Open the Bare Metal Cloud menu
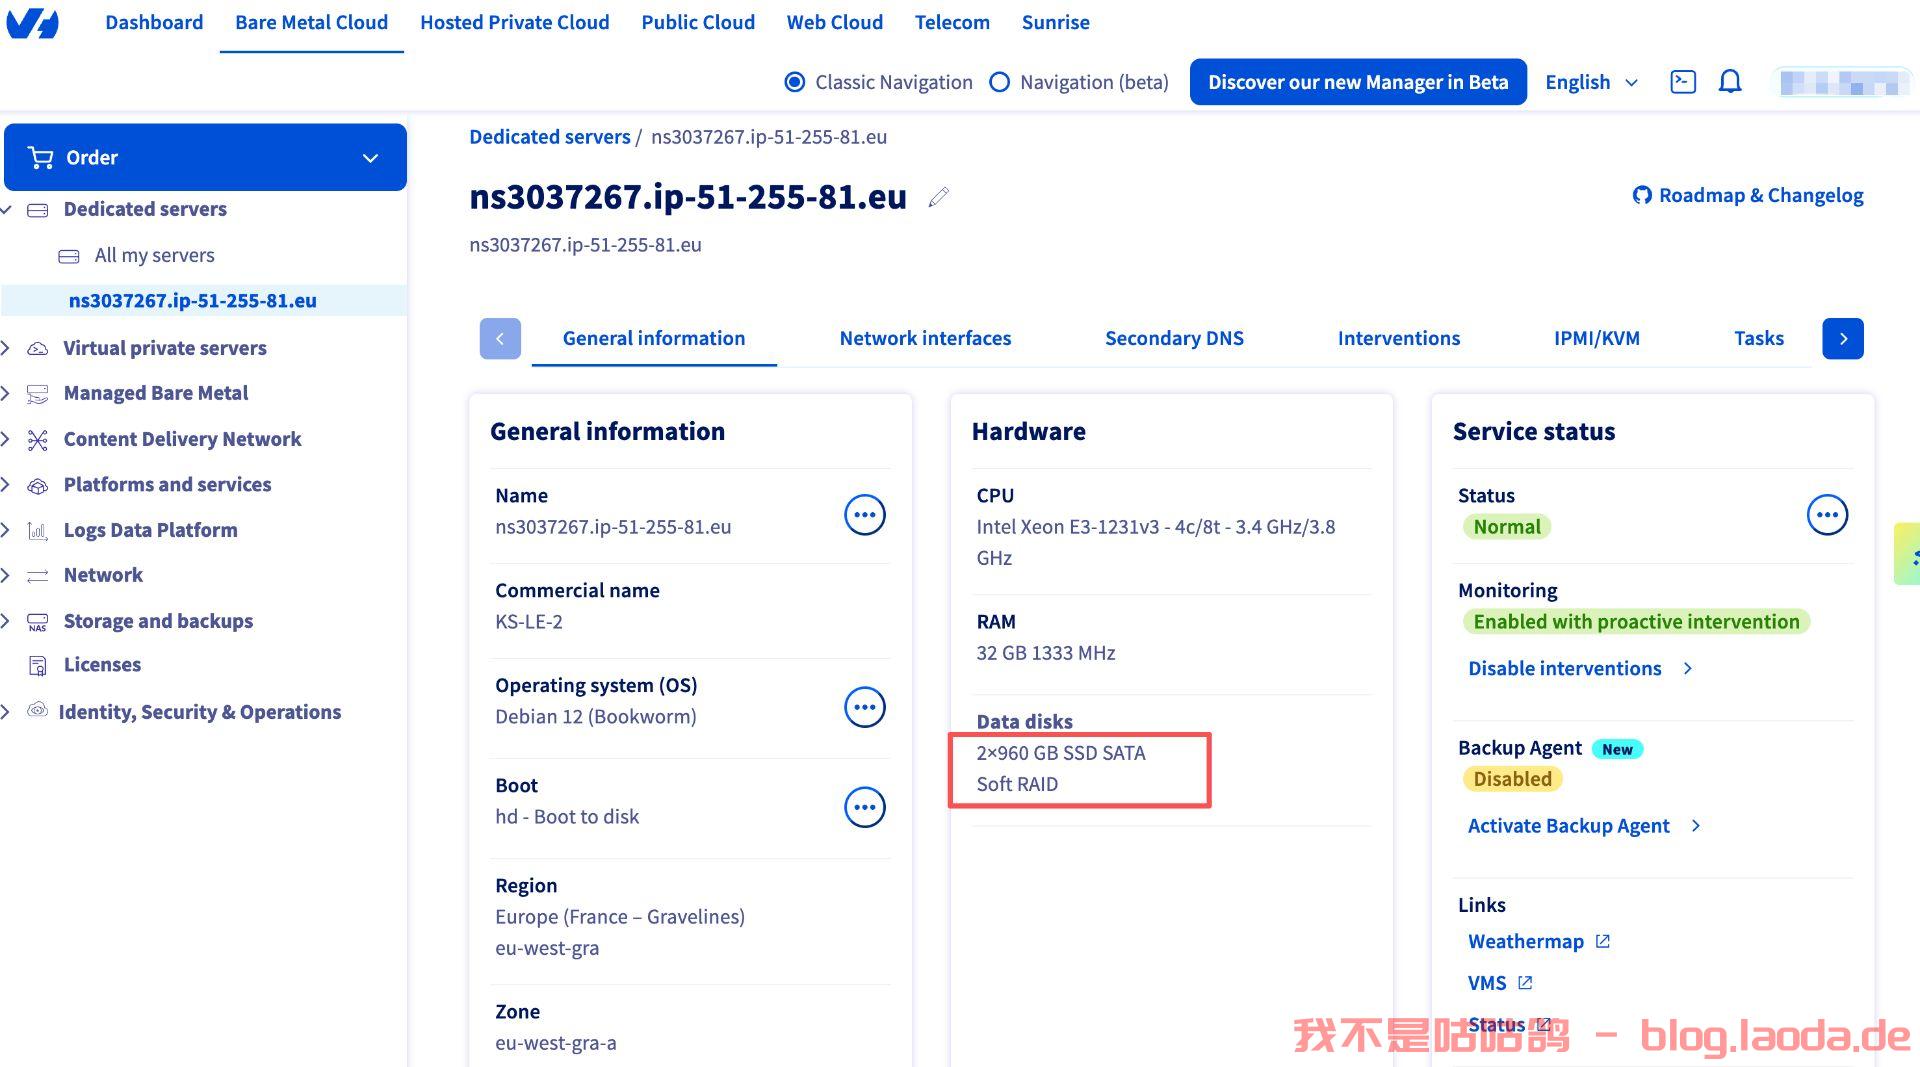This screenshot has height=1067, width=1920. [311, 22]
